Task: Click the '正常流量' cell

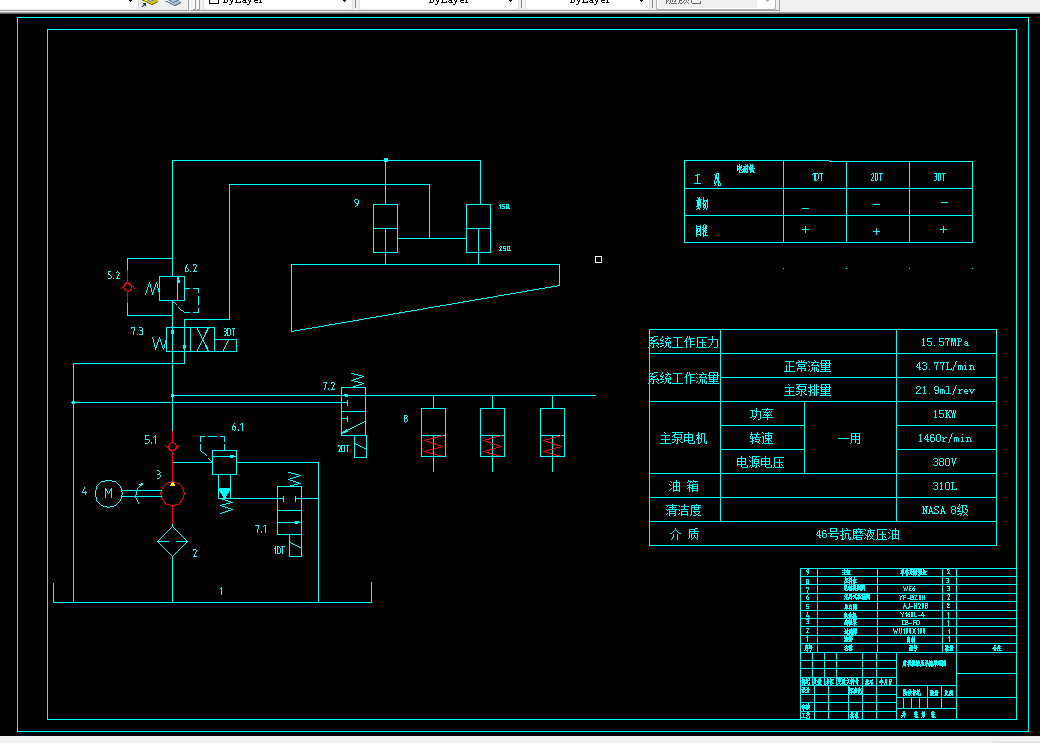Action: pyautogui.click(x=807, y=366)
